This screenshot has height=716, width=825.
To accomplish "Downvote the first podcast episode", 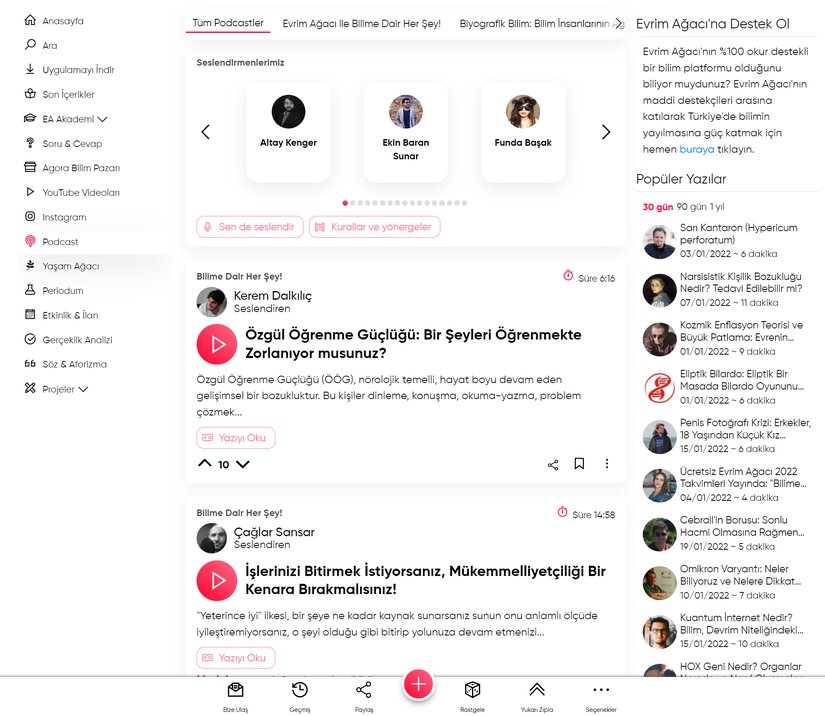I will (x=243, y=464).
